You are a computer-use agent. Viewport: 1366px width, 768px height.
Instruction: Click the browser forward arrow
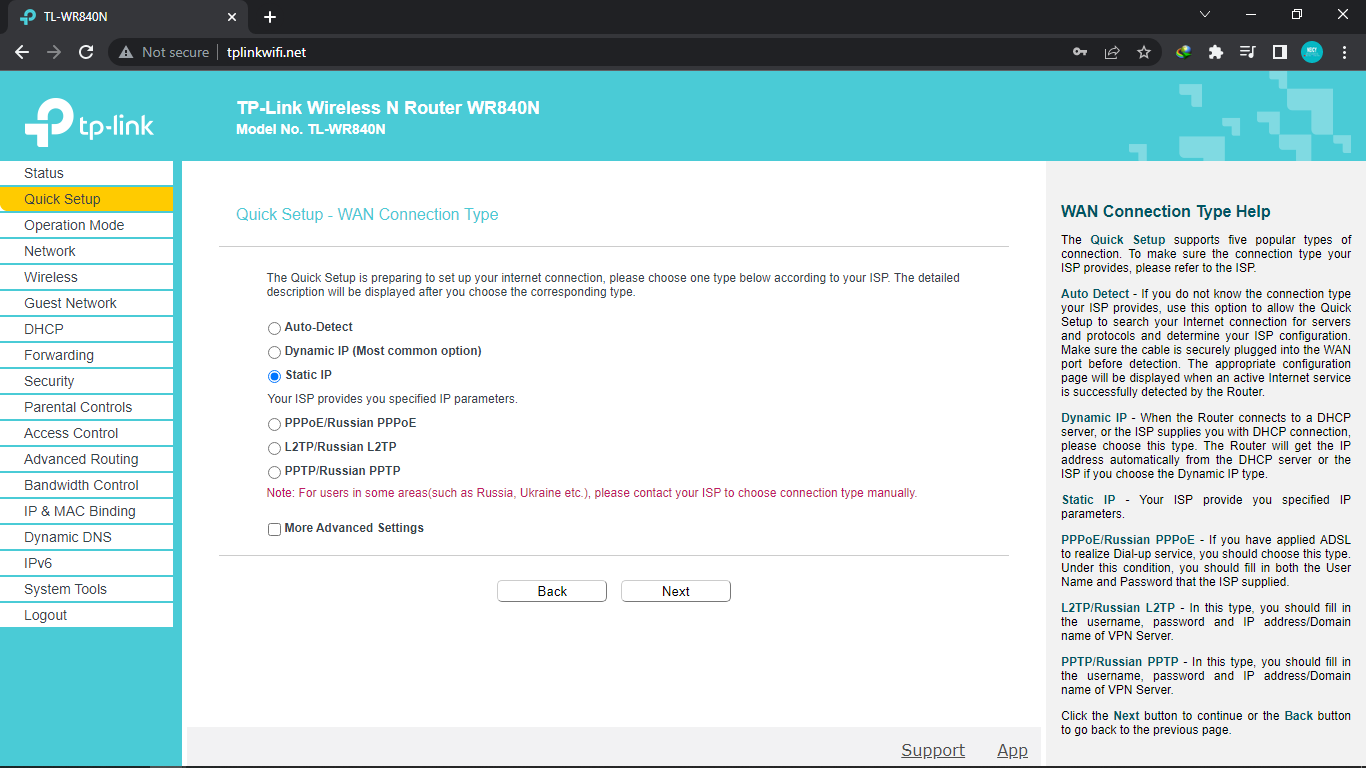point(54,52)
